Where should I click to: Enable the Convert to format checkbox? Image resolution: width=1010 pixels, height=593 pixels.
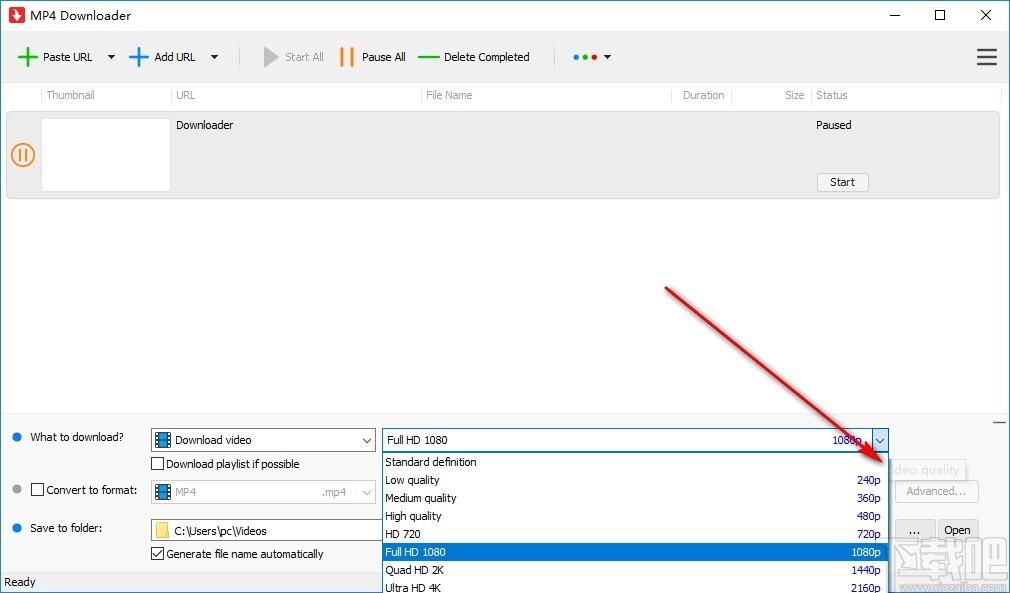37,490
